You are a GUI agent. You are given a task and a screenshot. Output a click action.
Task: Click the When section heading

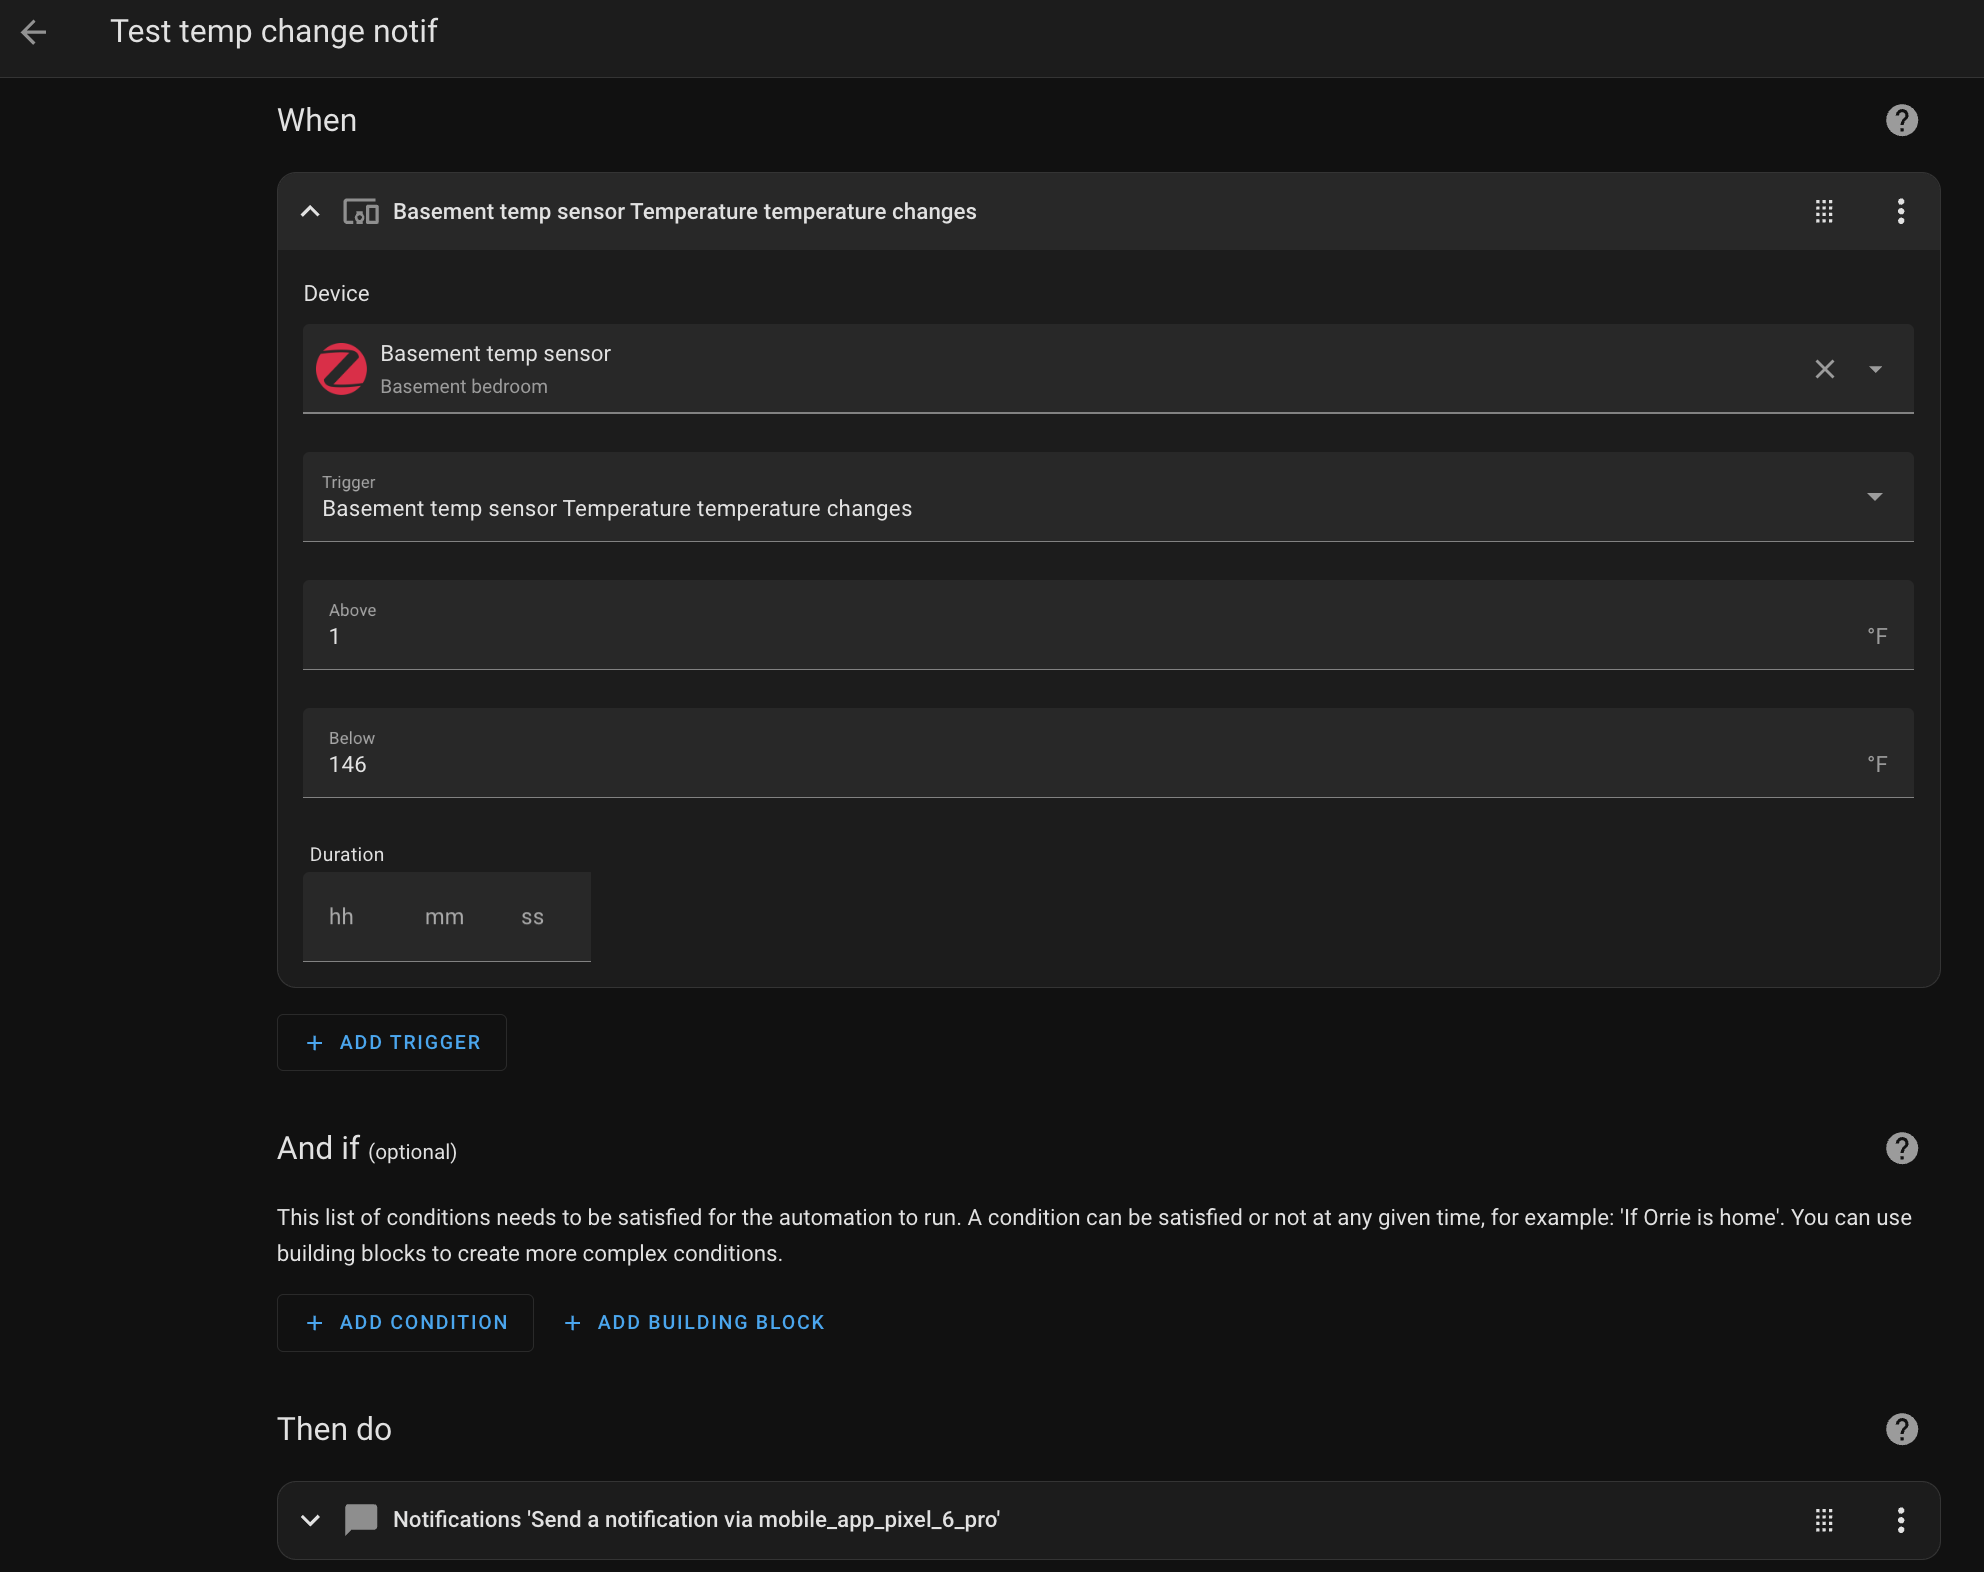click(317, 120)
